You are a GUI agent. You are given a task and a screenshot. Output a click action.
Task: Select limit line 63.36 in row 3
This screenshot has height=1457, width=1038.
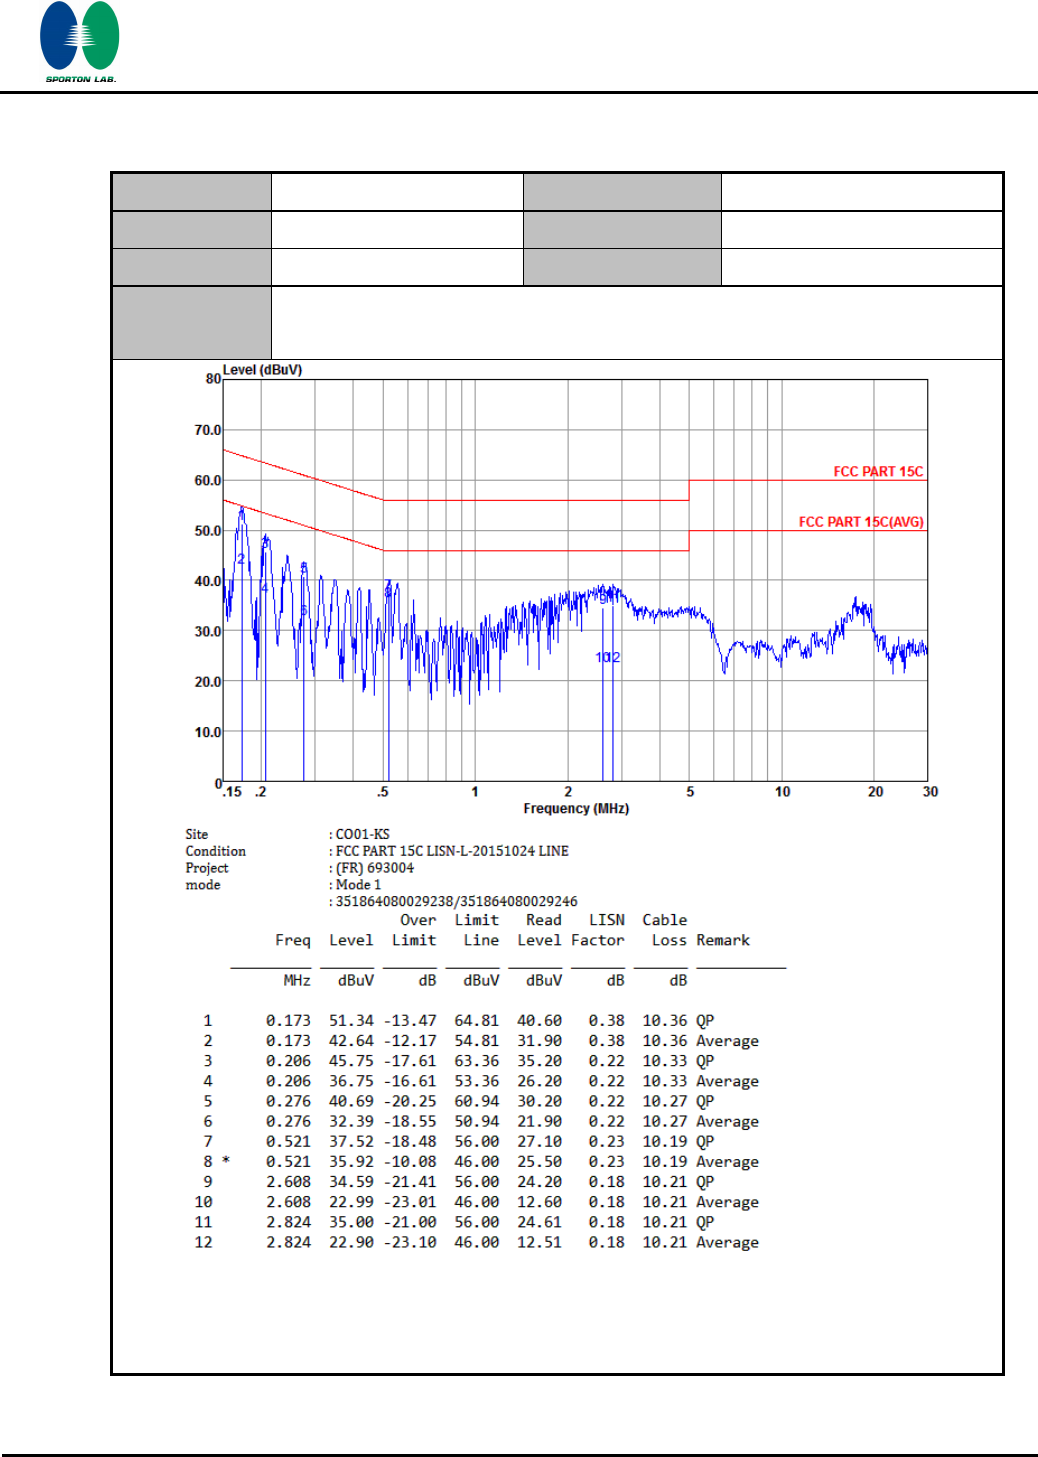(477, 1061)
